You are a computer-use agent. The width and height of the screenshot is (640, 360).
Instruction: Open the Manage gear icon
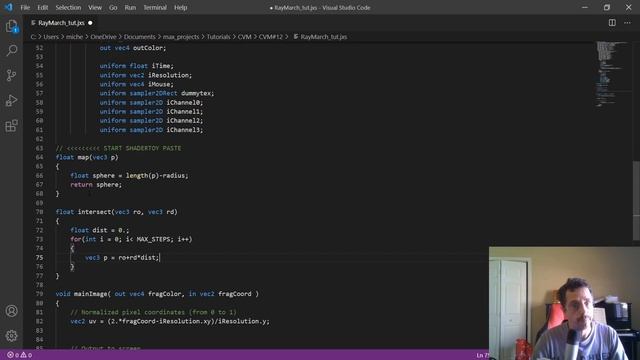click(x=11, y=336)
